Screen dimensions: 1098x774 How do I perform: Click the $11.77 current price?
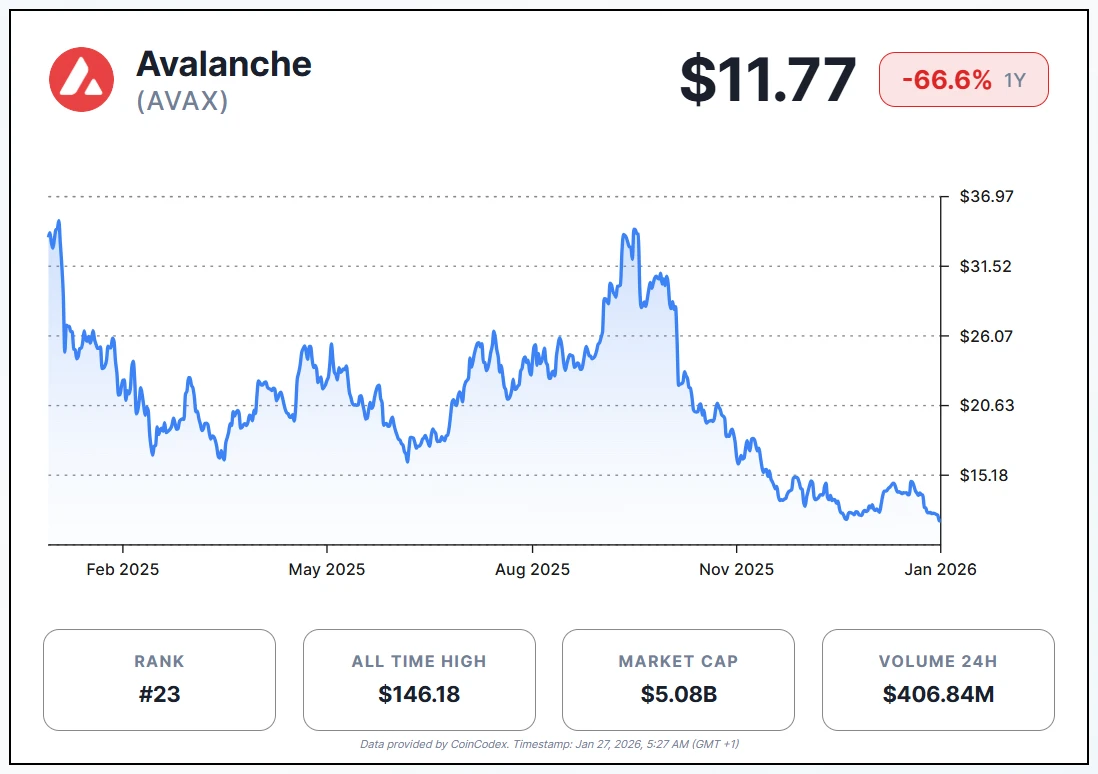coord(767,80)
